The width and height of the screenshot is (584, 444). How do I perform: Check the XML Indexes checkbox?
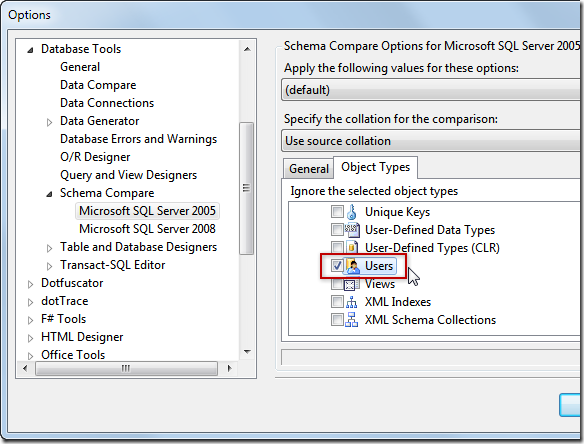click(x=337, y=302)
